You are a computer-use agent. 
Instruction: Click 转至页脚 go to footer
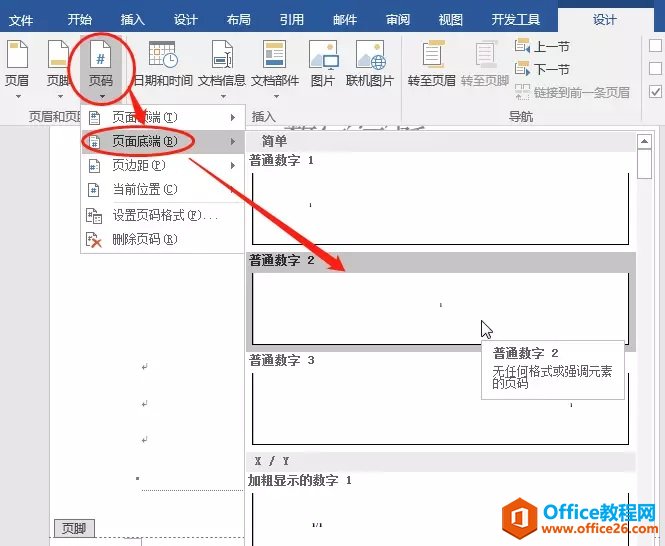[x=485, y=64]
